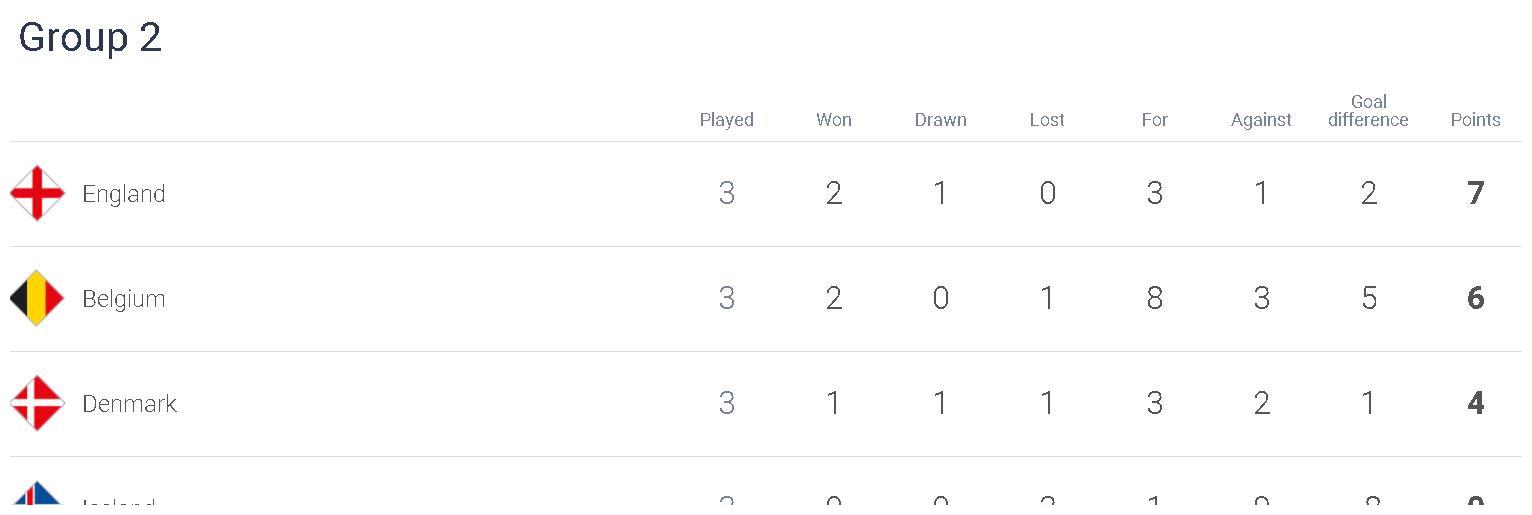Select England's points total of 7
1532x515 pixels.
1475,193
